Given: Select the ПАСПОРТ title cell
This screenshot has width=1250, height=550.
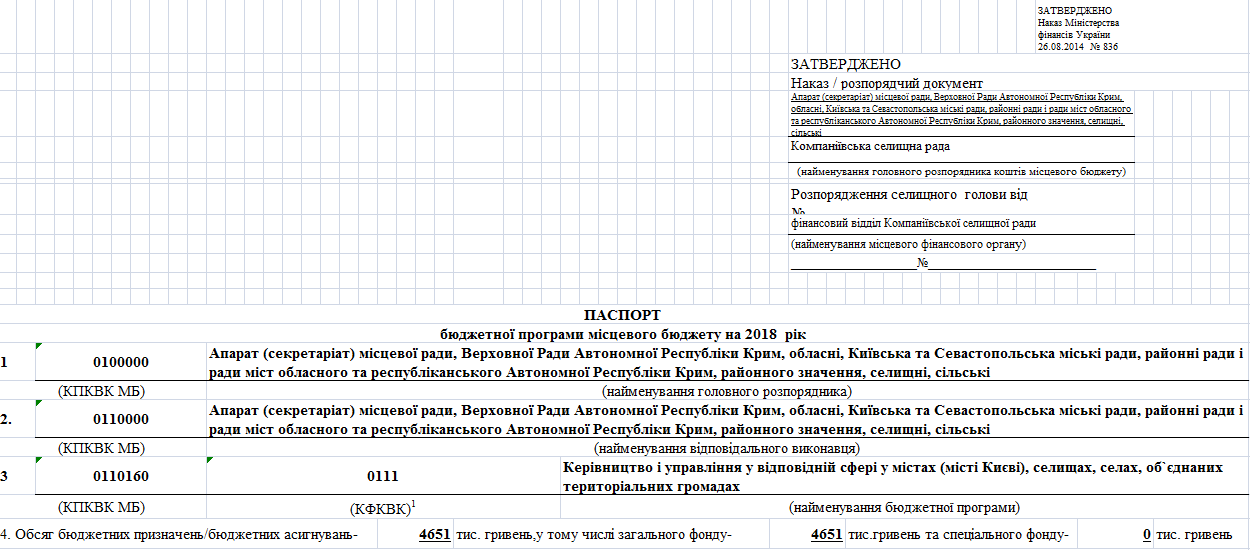Looking at the screenshot, I should 622,314.
